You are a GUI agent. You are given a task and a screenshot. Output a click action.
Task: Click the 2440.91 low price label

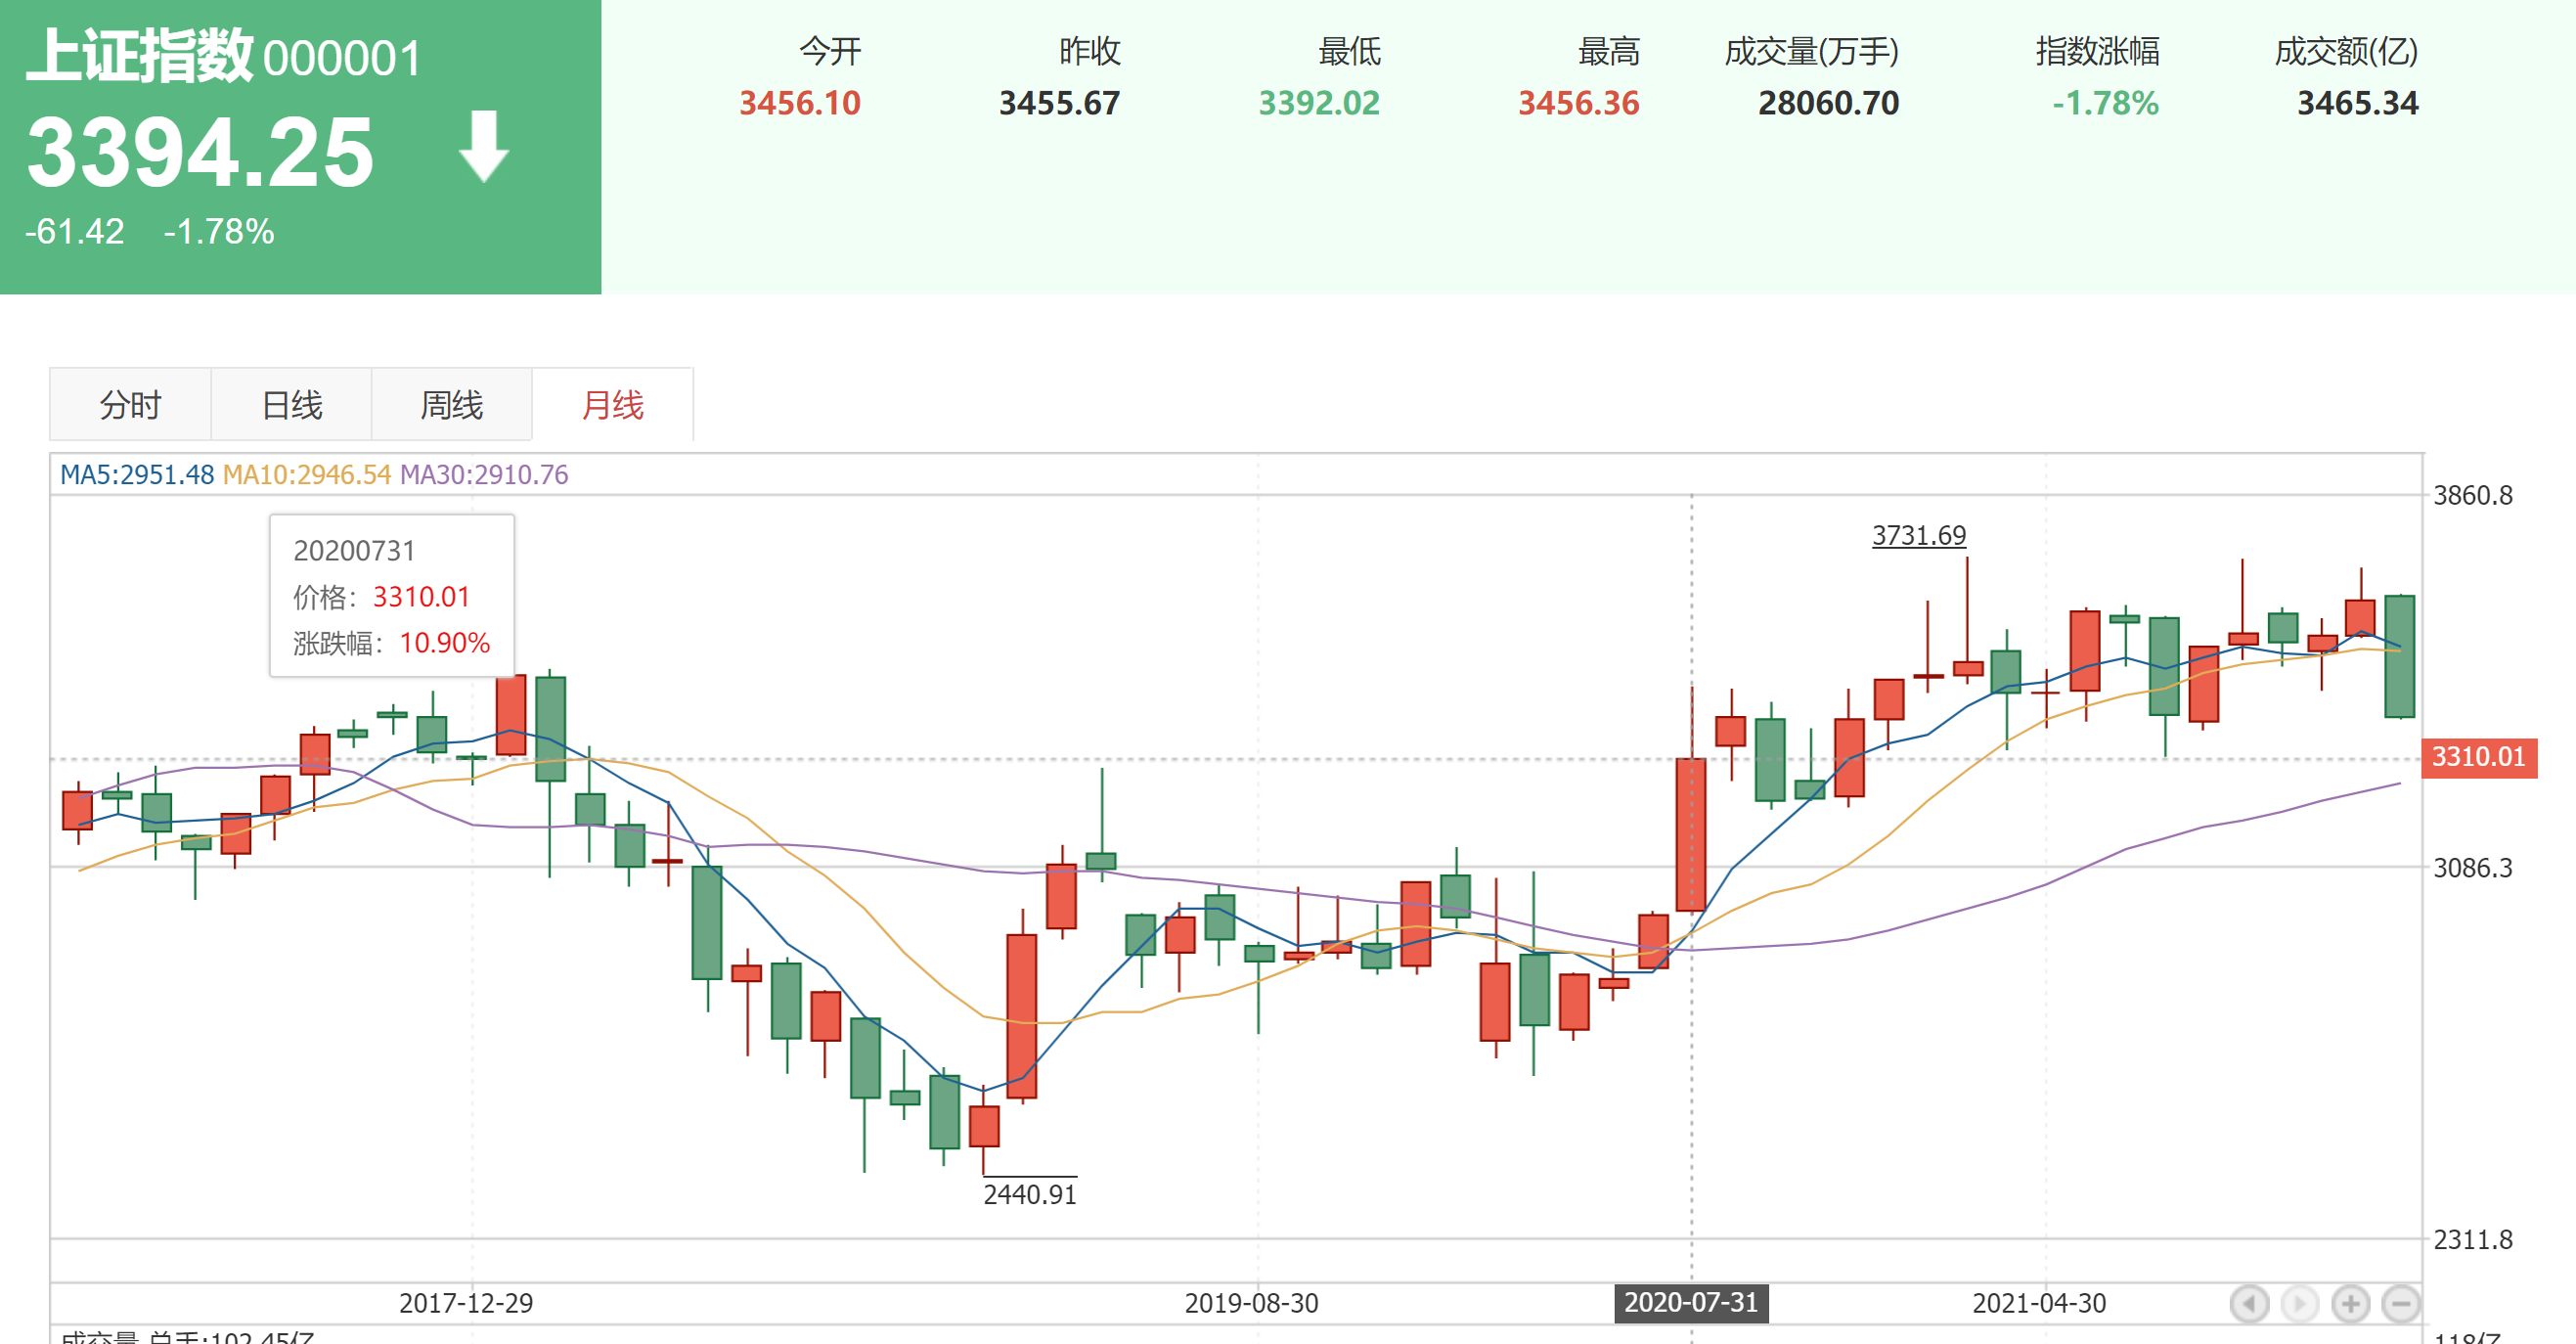1029,1194
